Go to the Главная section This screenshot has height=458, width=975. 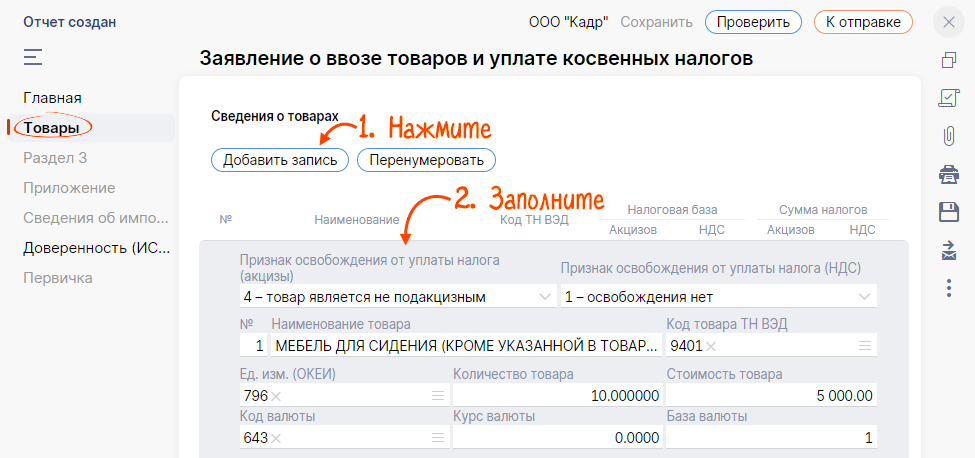[52, 98]
